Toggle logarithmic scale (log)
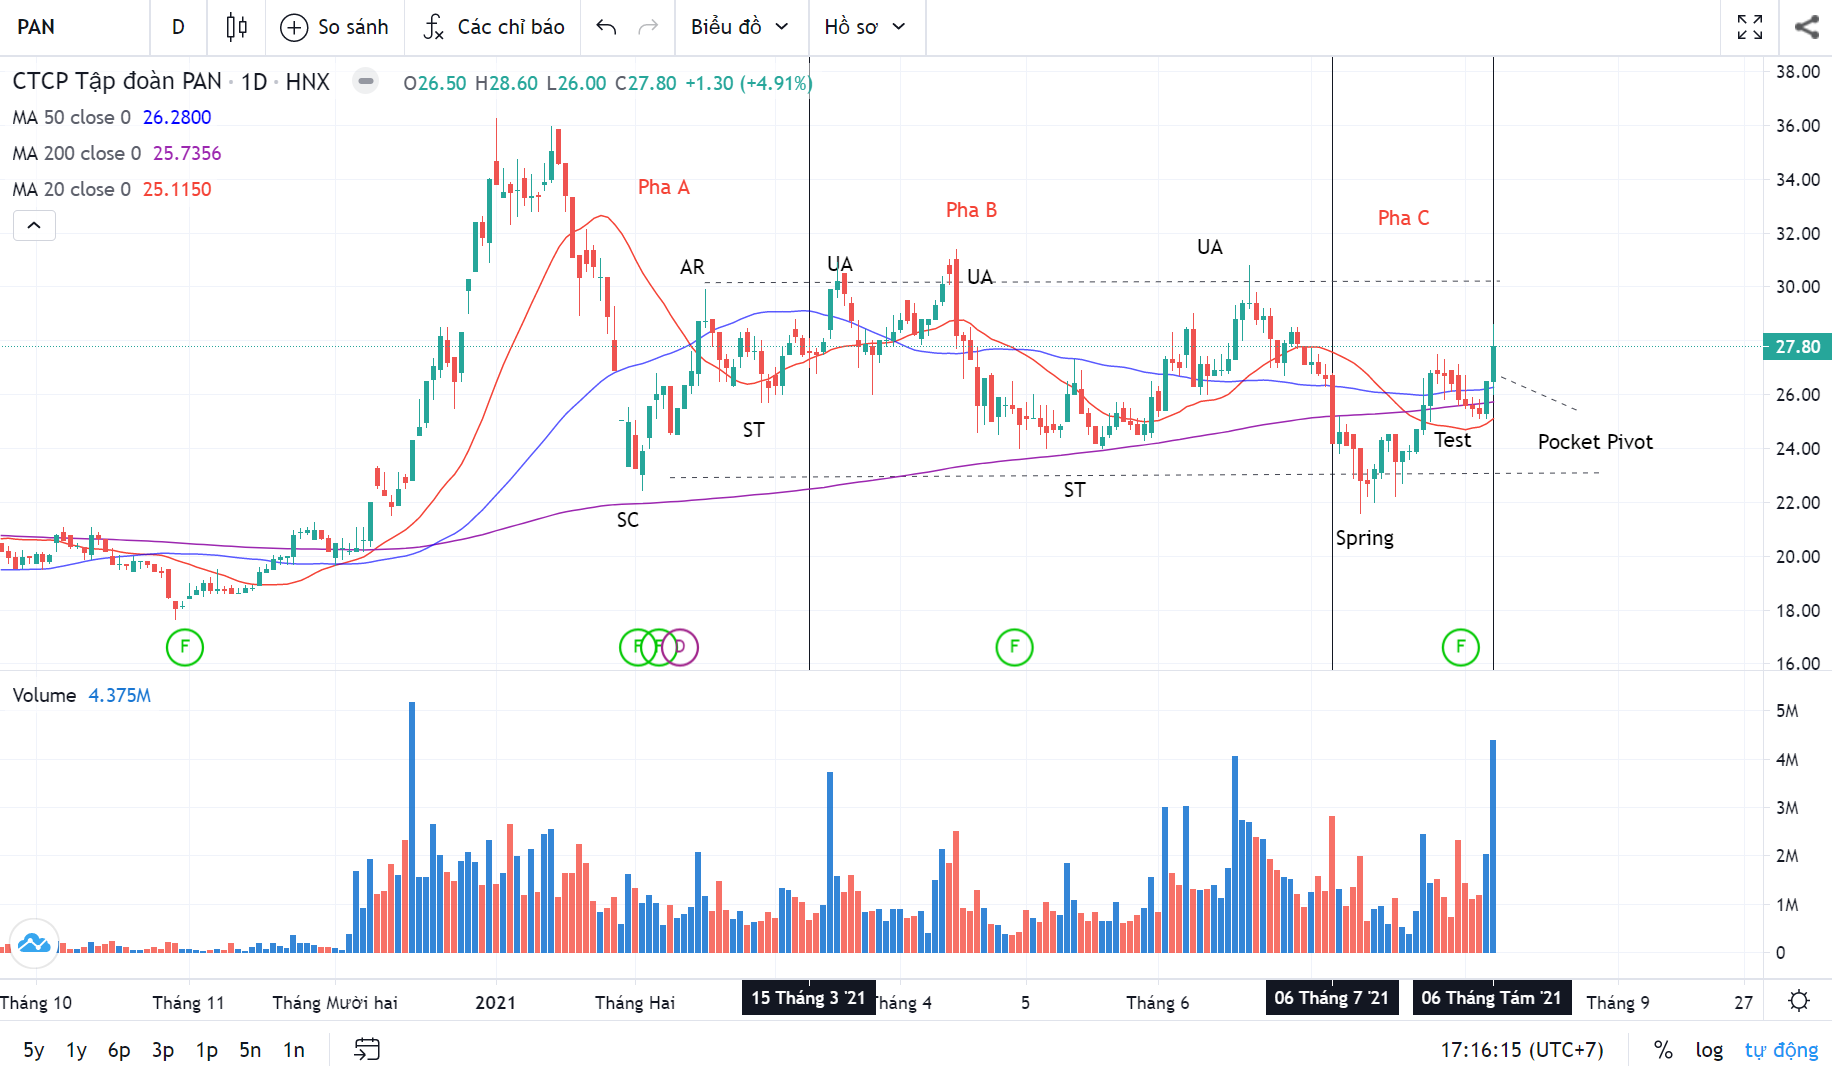Screen dimensions: 1832x1075 [1708, 1050]
